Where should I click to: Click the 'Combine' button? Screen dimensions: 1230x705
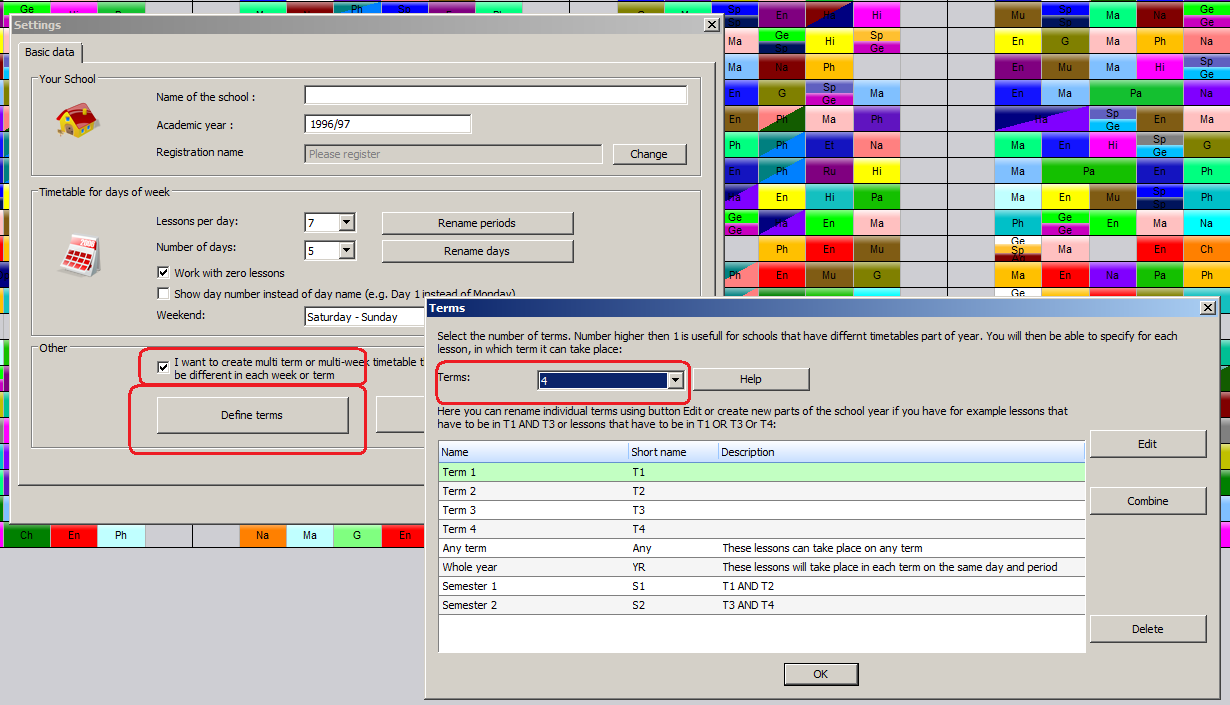tap(1147, 501)
